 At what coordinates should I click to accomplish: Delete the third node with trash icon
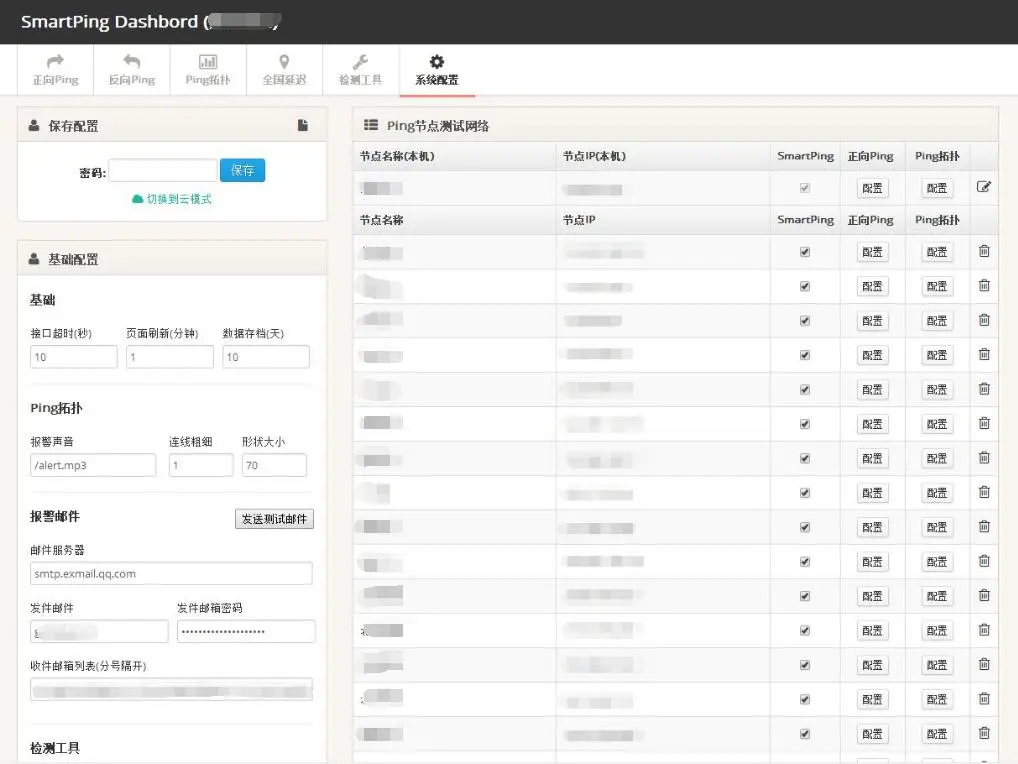tap(984, 319)
